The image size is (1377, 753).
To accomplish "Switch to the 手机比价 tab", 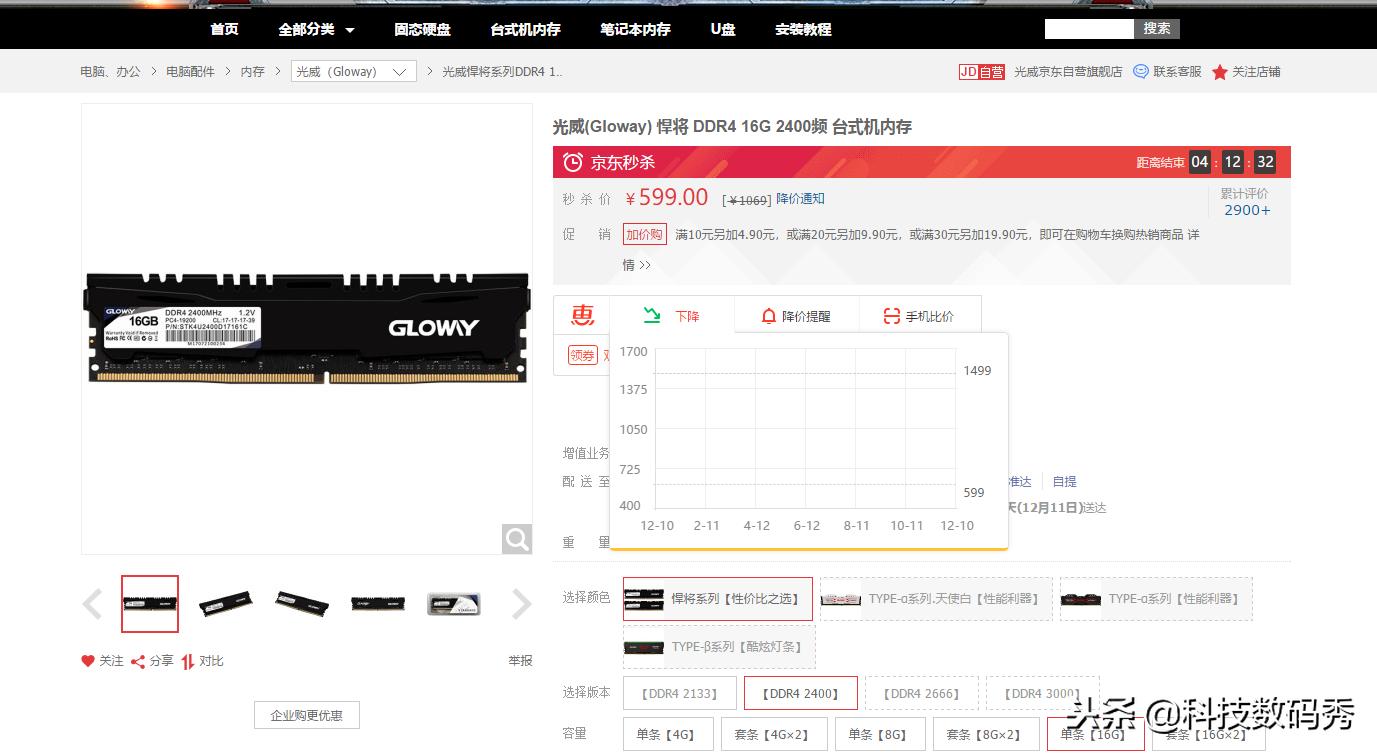I will coord(919,316).
